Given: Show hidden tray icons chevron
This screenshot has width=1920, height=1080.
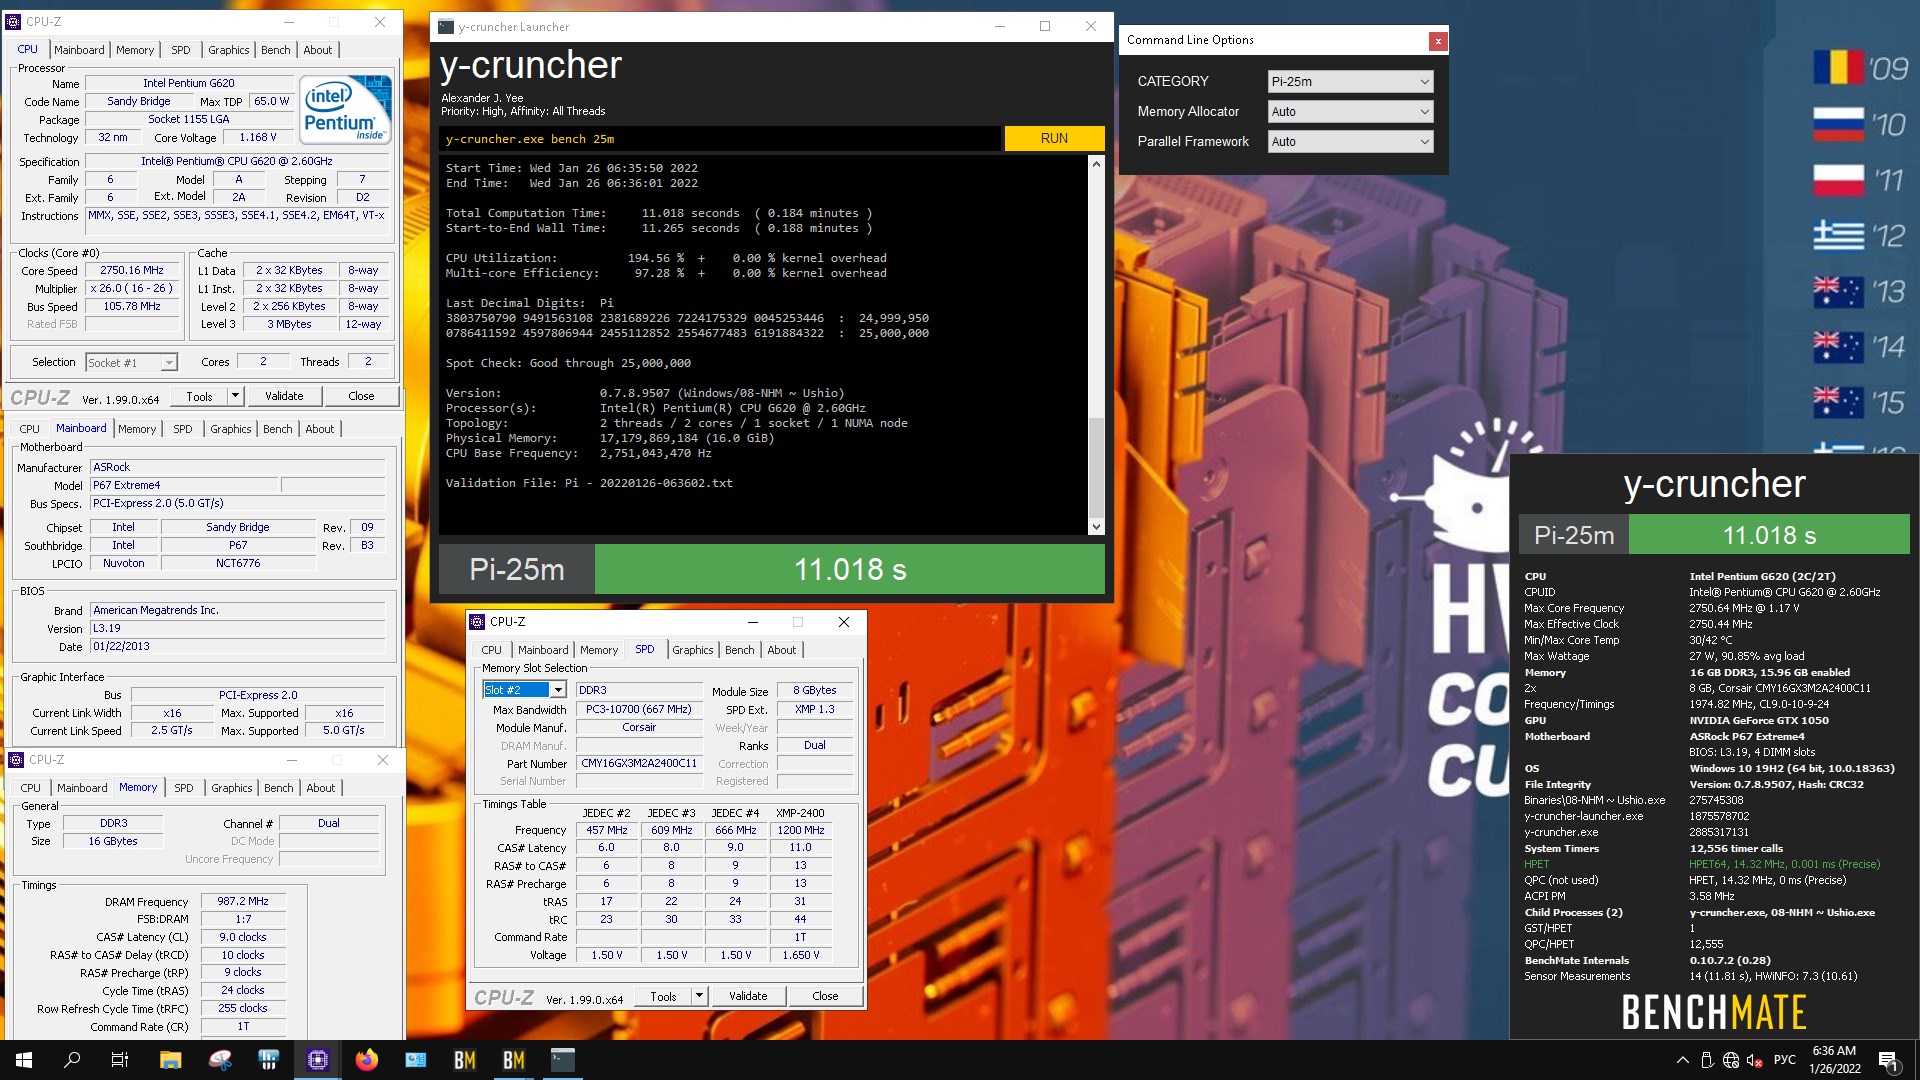Looking at the screenshot, I should point(1682,1060).
